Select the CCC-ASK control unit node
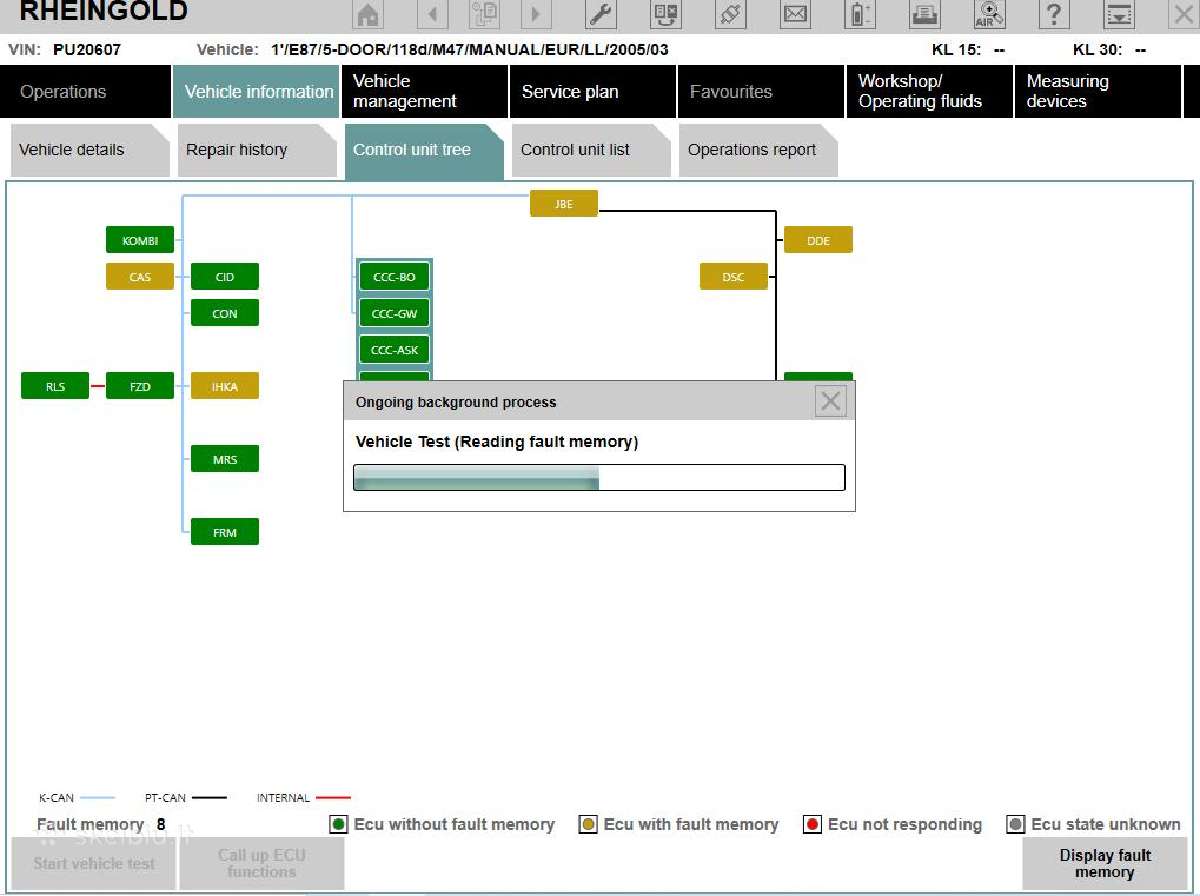The height and width of the screenshot is (896, 1200). (394, 349)
